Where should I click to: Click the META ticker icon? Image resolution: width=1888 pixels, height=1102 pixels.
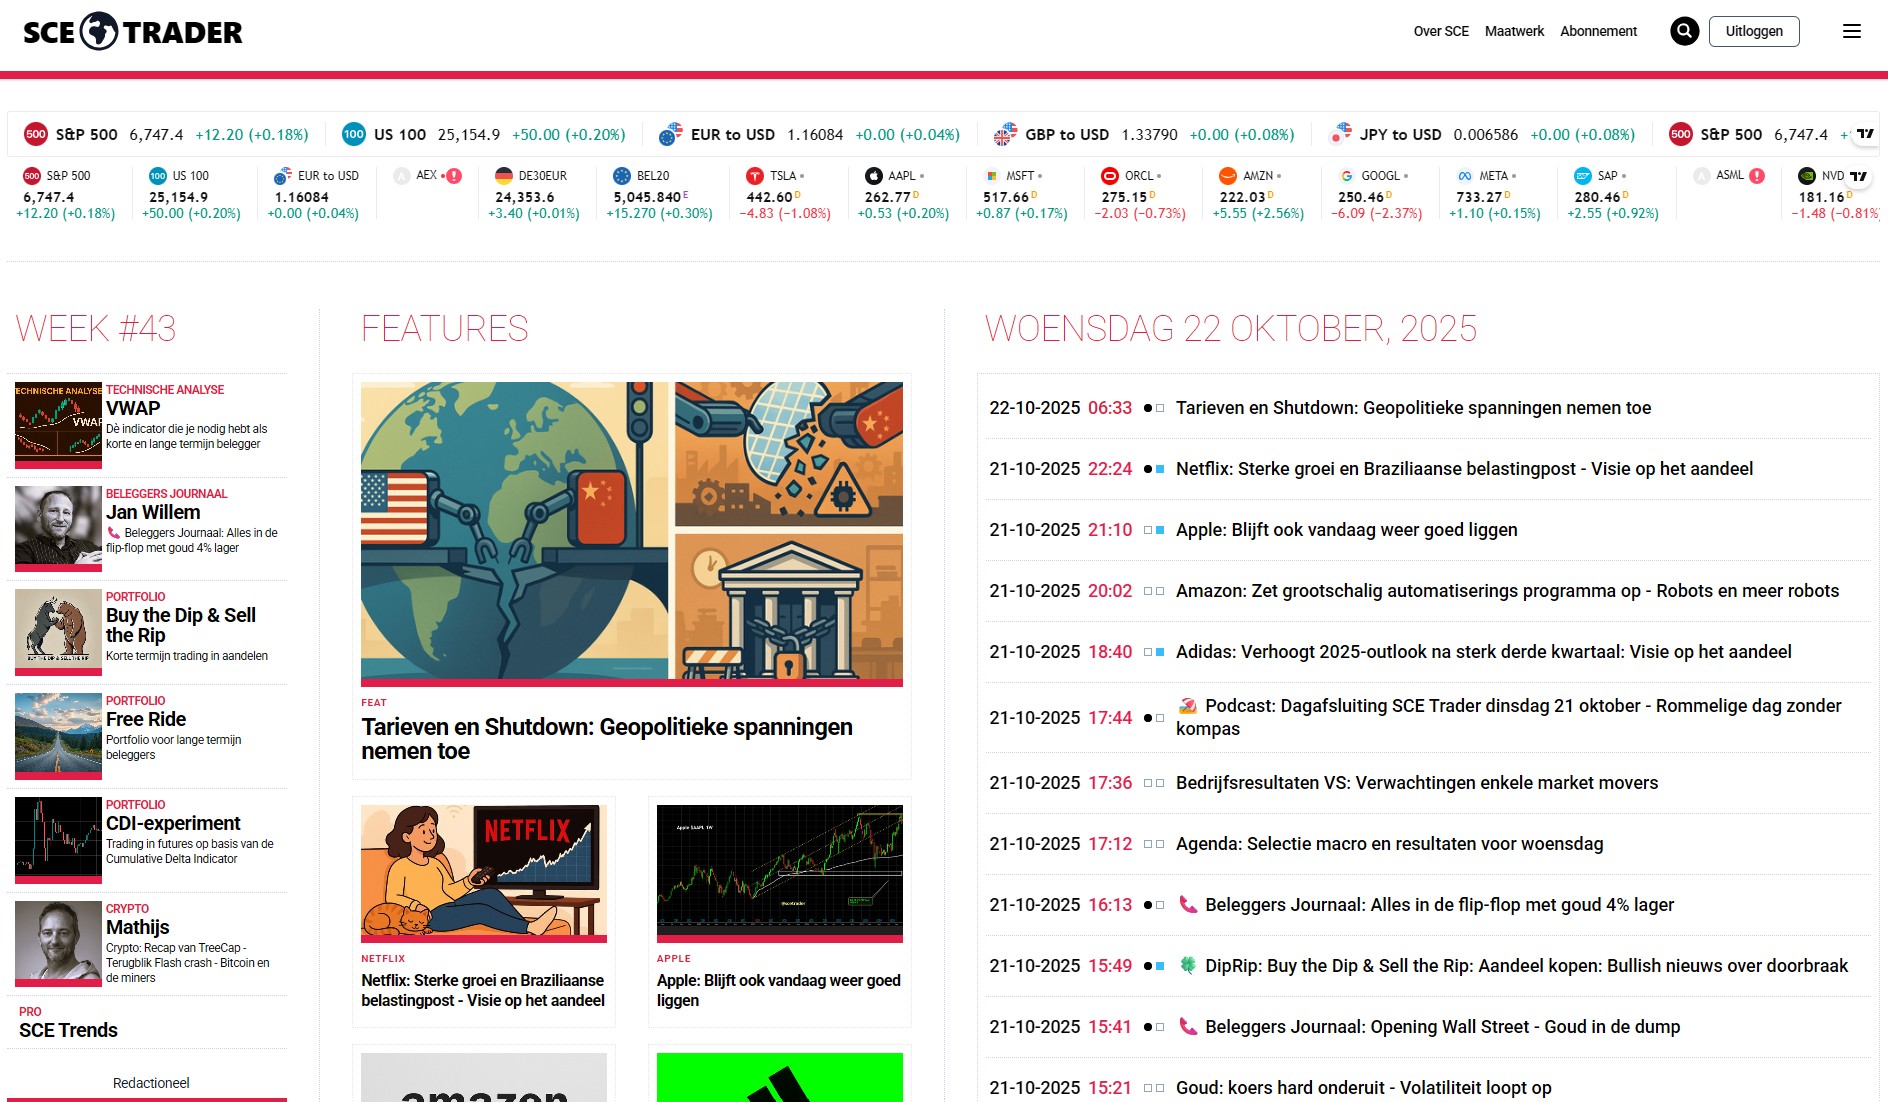[1464, 176]
